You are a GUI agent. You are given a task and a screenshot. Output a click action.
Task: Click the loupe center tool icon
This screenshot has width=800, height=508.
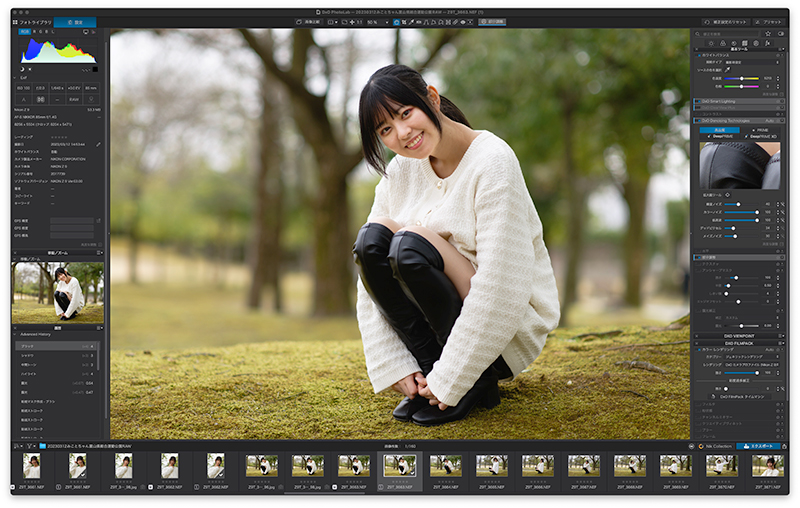coord(728,194)
